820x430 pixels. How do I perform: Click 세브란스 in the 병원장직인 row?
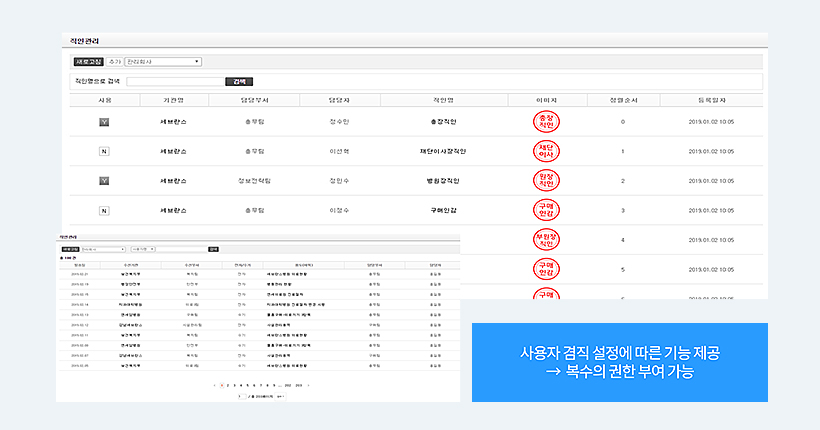click(x=173, y=181)
